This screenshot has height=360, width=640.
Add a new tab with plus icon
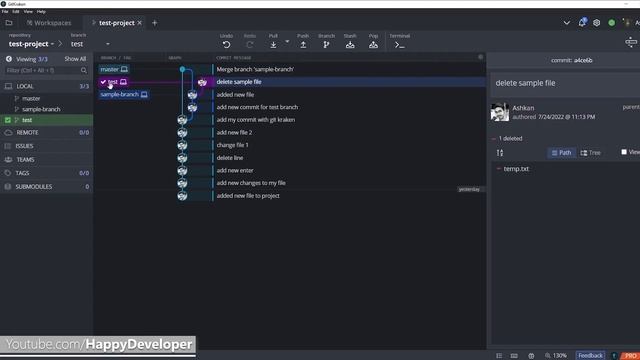coord(154,23)
